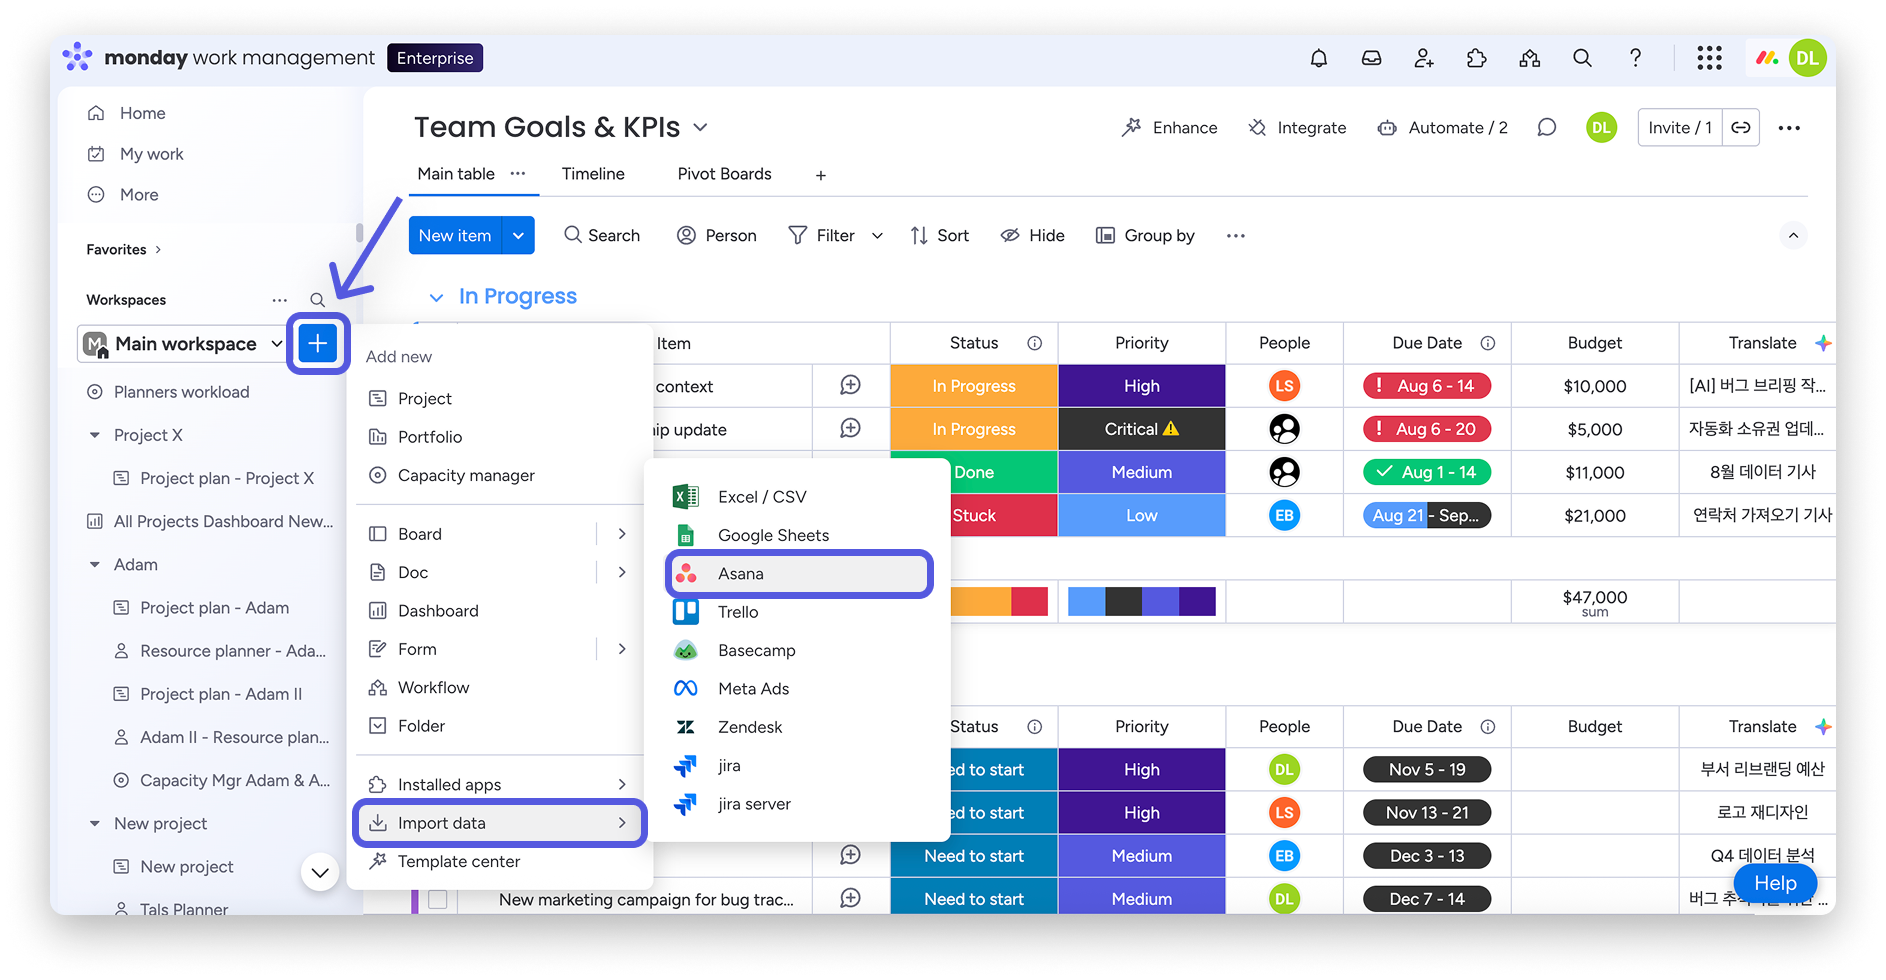
Task: Click the Priority color distribution summary bar
Action: coord(1142,602)
